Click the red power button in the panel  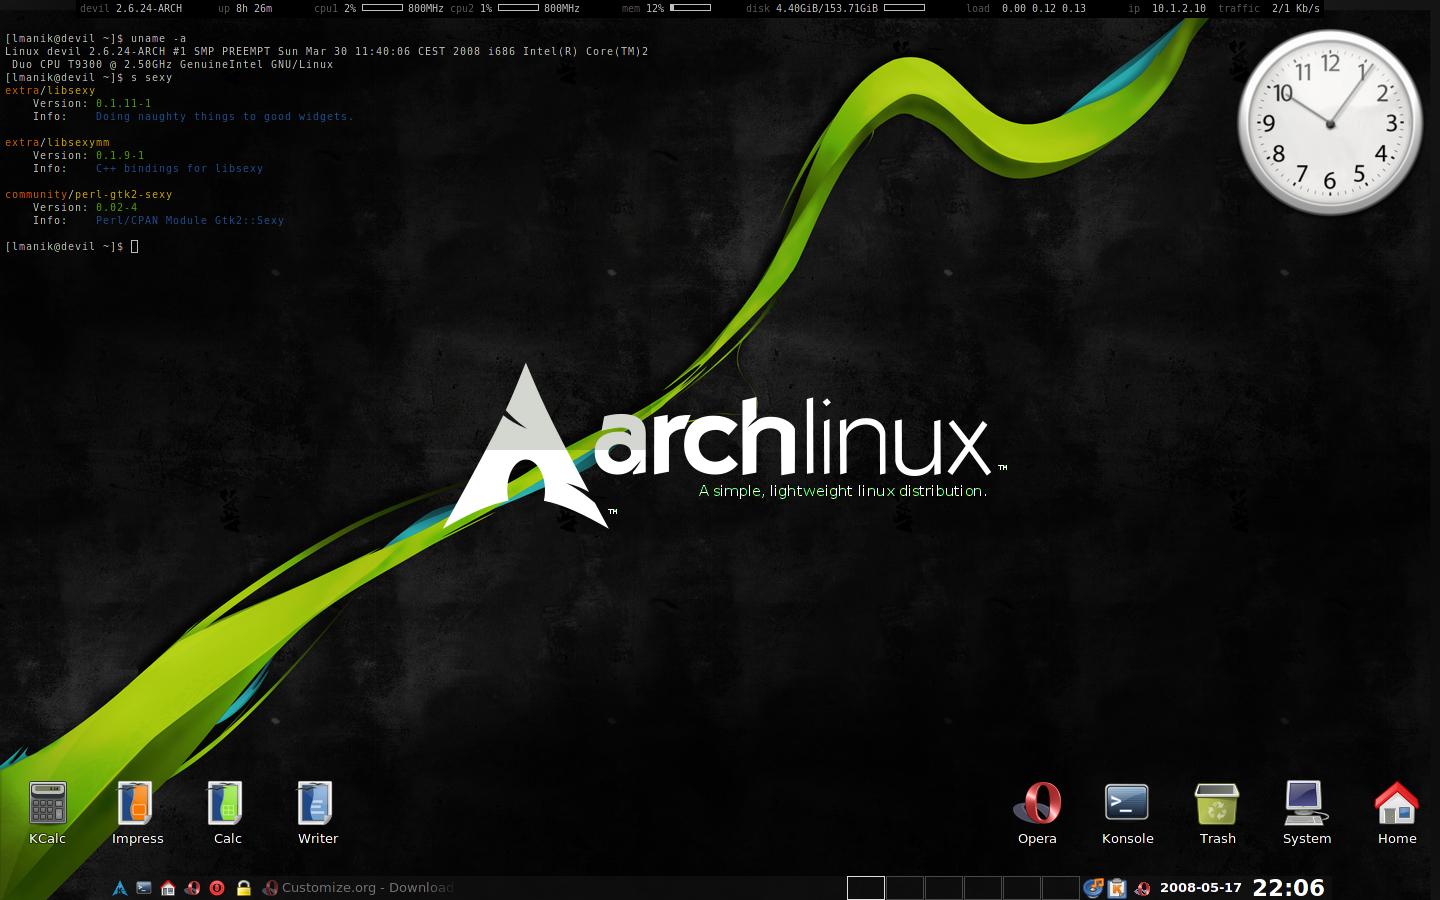[217, 888]
